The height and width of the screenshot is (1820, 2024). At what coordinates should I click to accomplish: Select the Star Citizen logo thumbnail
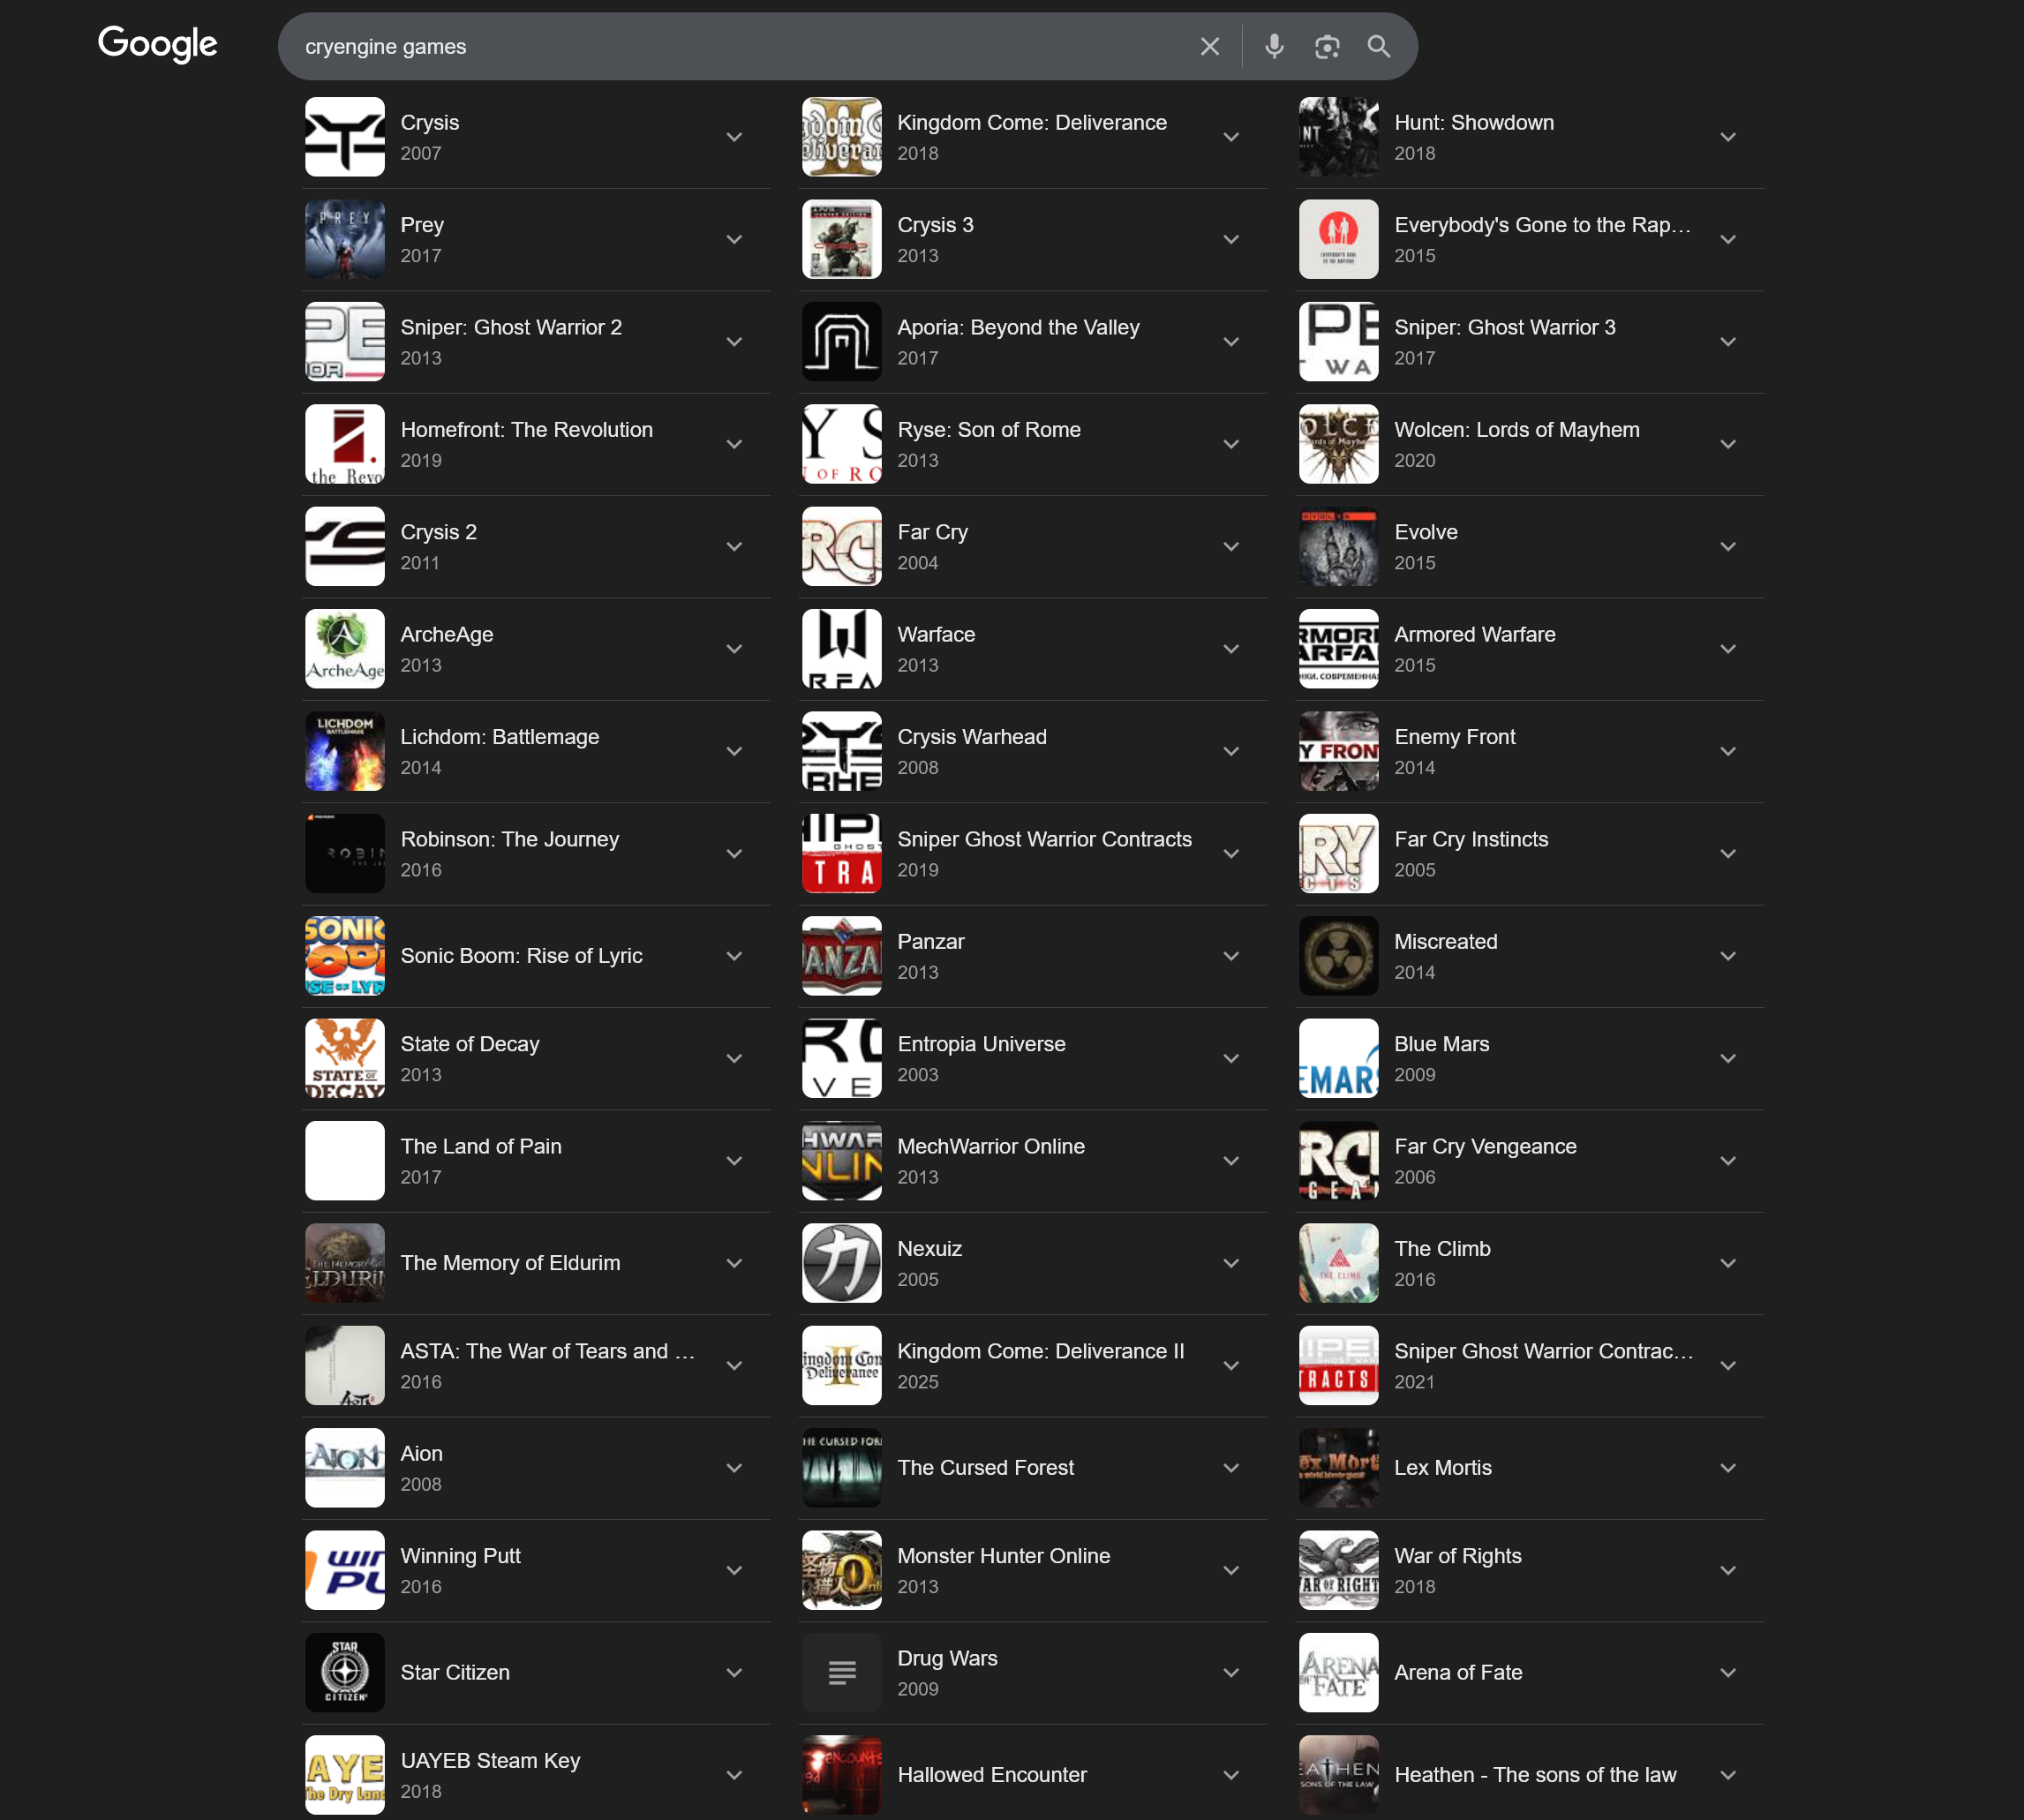[344, 1672]
